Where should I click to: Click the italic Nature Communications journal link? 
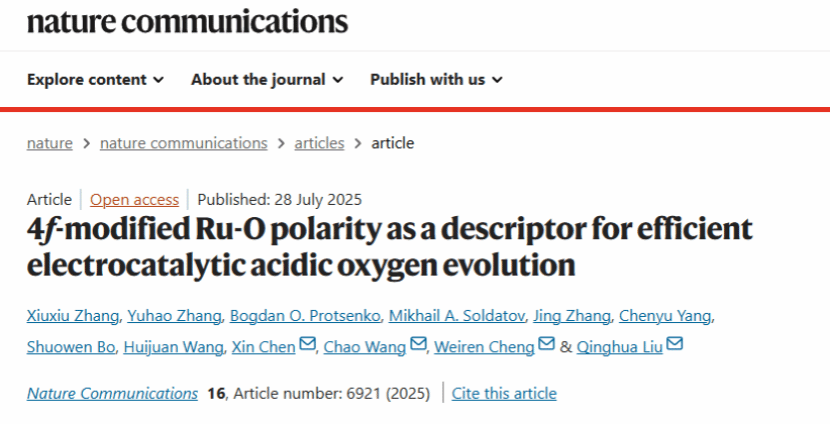(112, 393)
